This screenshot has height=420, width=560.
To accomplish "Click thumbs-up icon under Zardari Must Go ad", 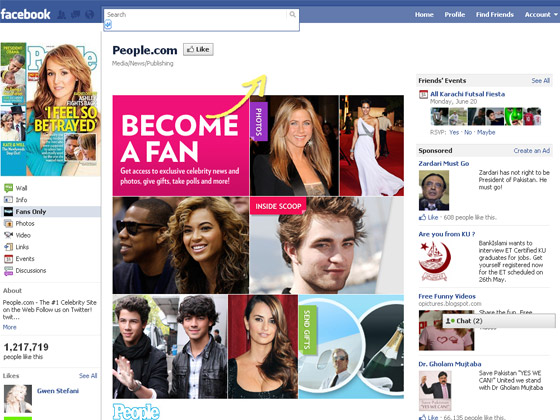I will click(422, 217).
